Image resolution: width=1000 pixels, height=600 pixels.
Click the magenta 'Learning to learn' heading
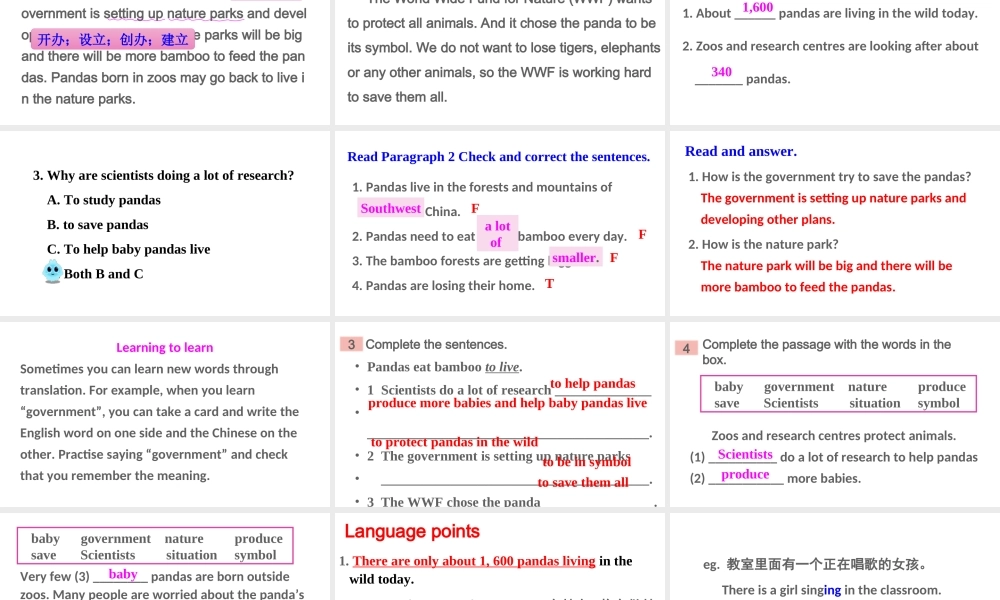165,348
